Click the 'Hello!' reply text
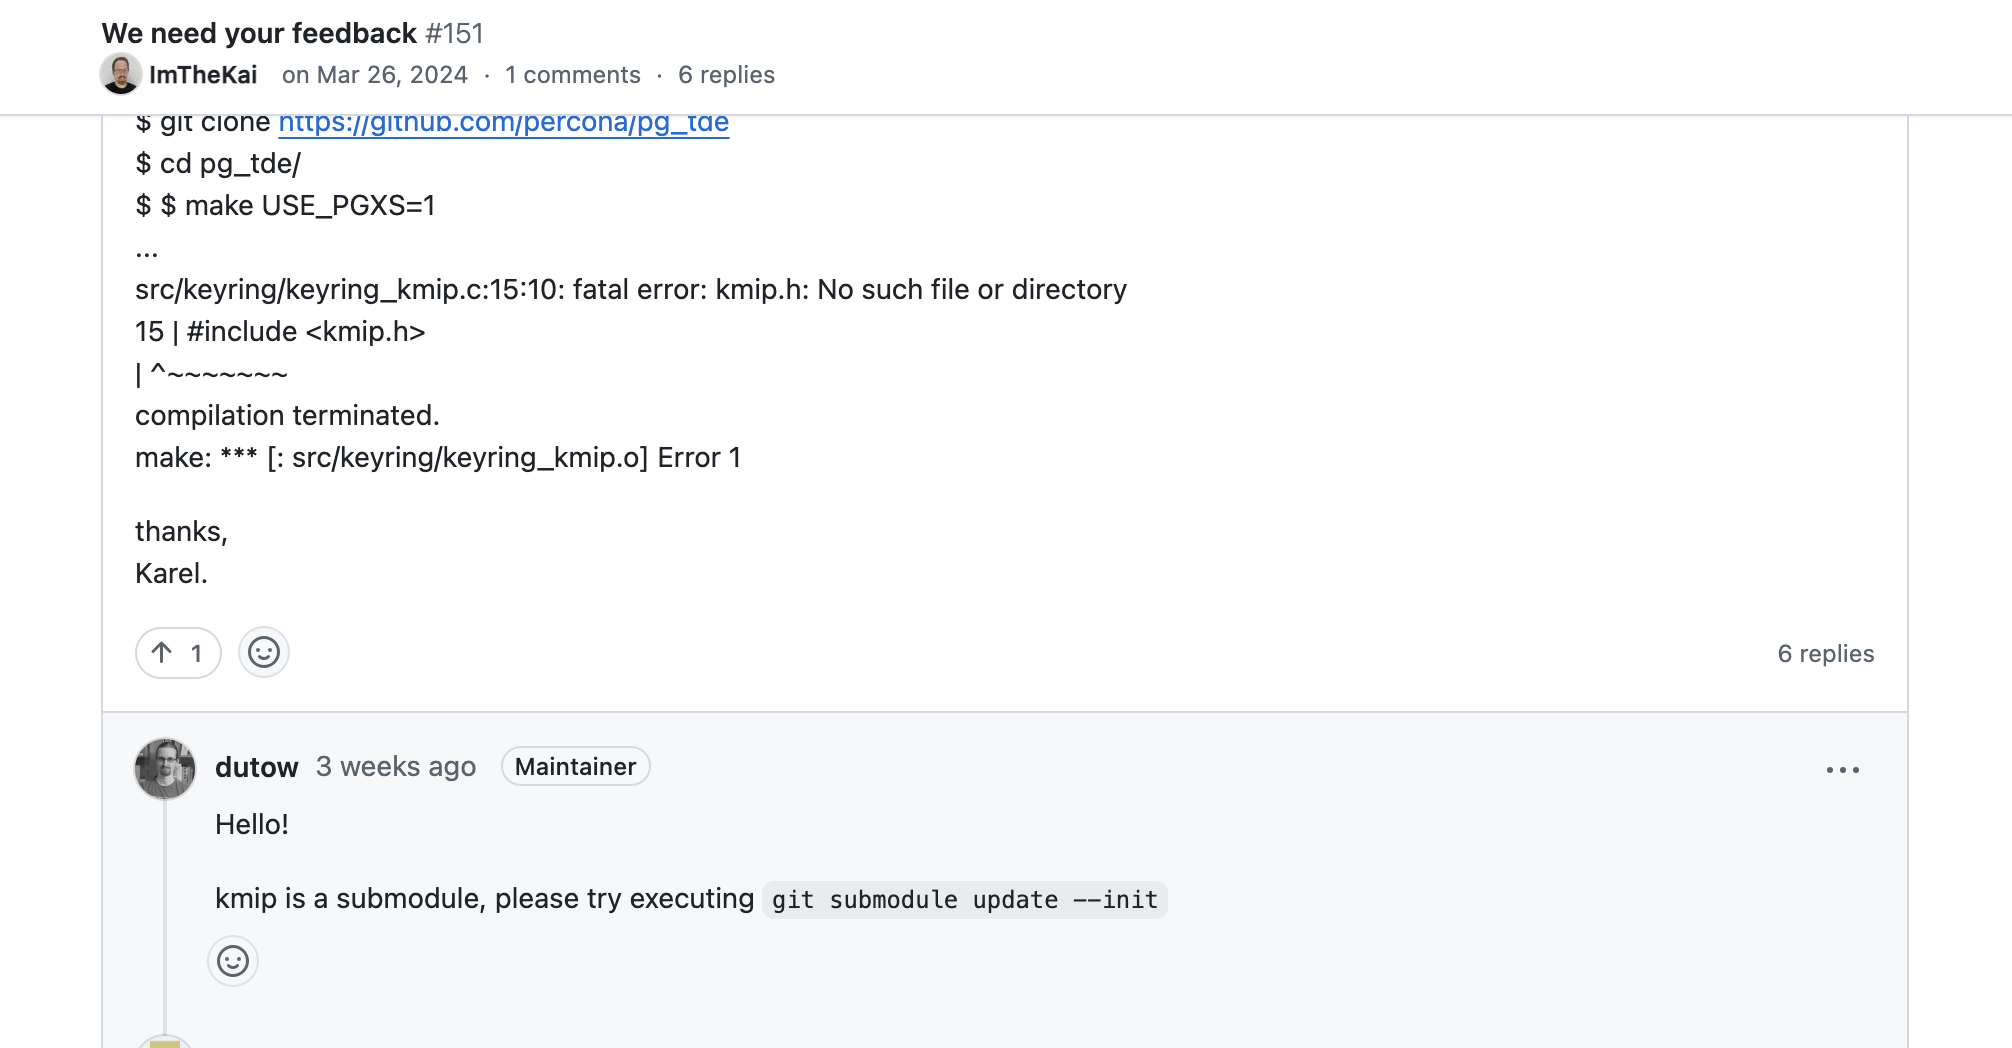The width and height of the screenshot is (2012, 1048). click(252, 824)
